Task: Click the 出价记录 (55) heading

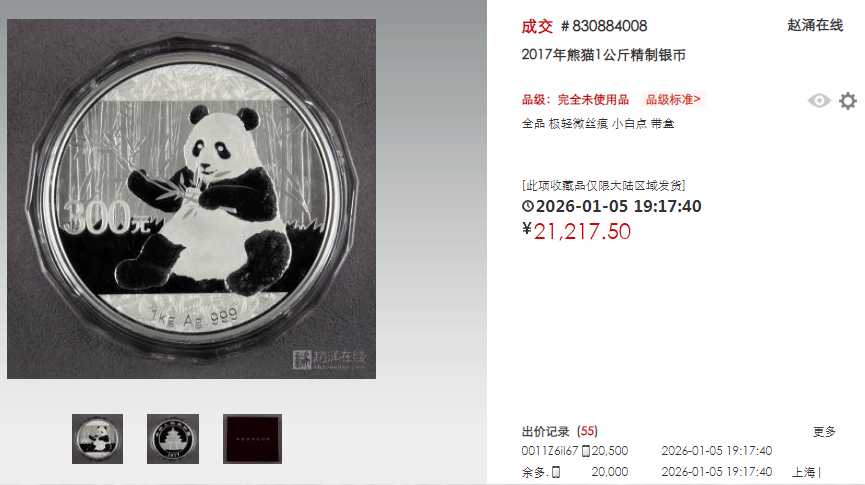Action: pyautogui.click(x=560, y=431)
